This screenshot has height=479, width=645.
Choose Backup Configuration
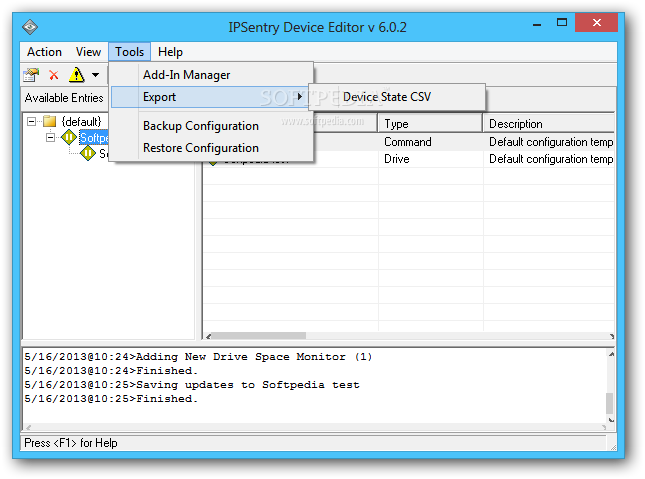(x=212, y=126)
